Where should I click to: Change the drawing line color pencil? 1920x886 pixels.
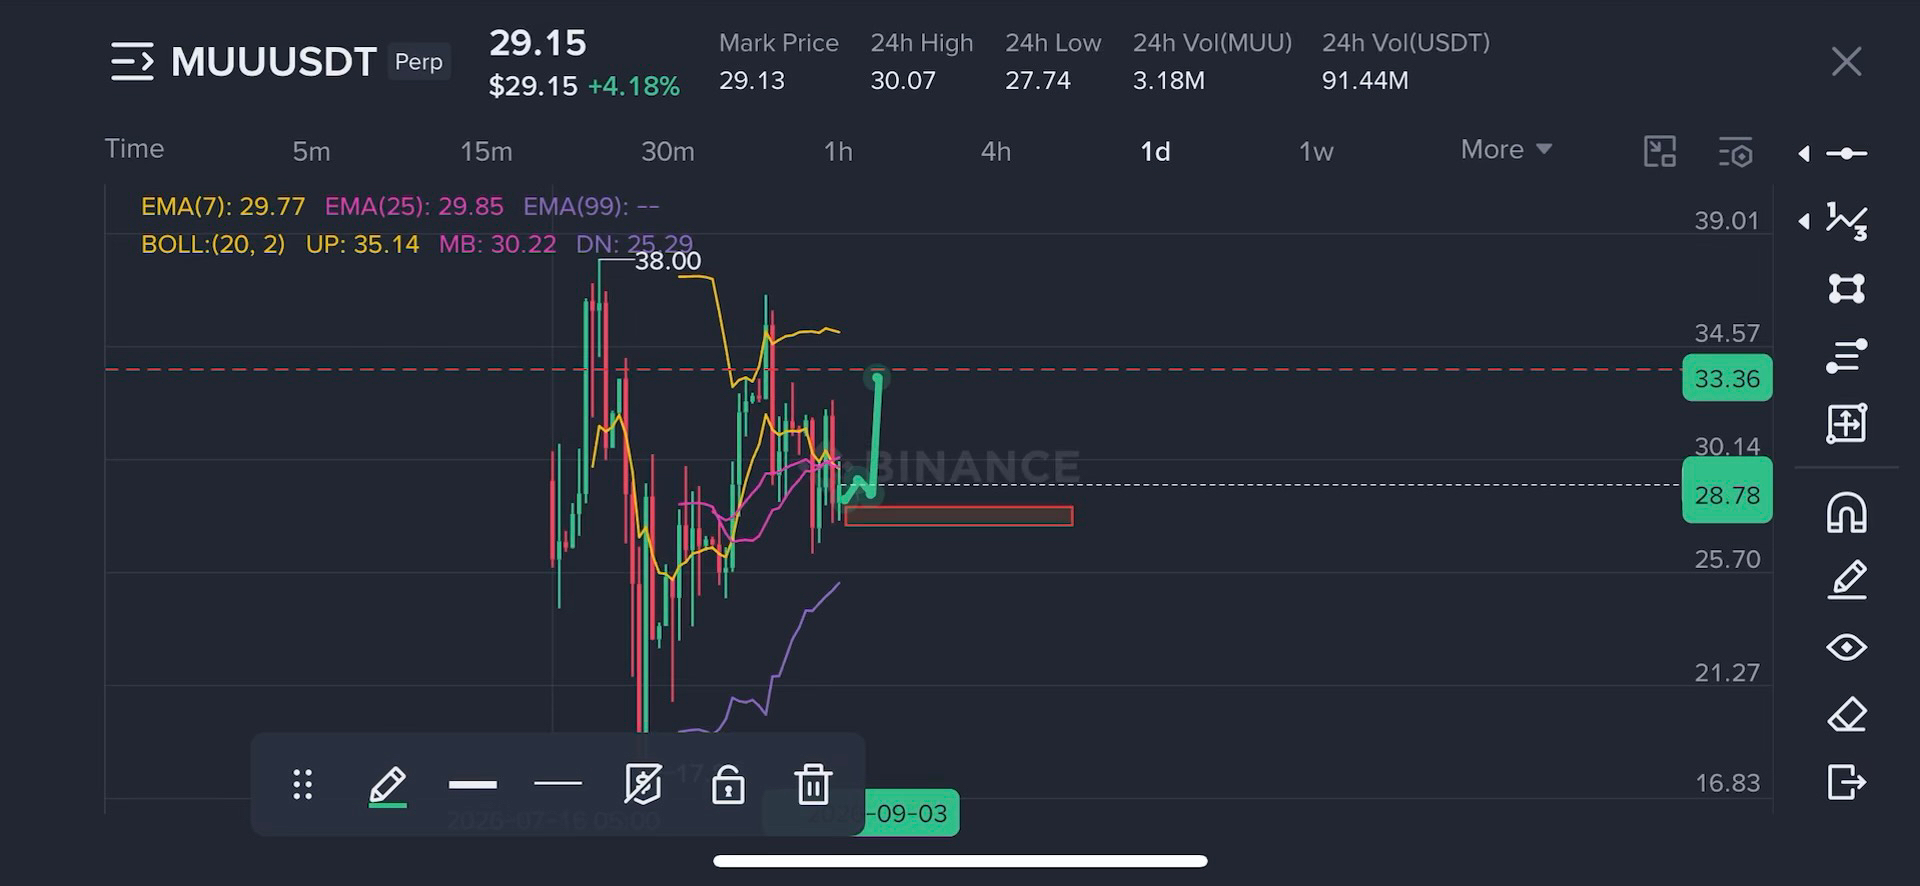click(388, 786)
